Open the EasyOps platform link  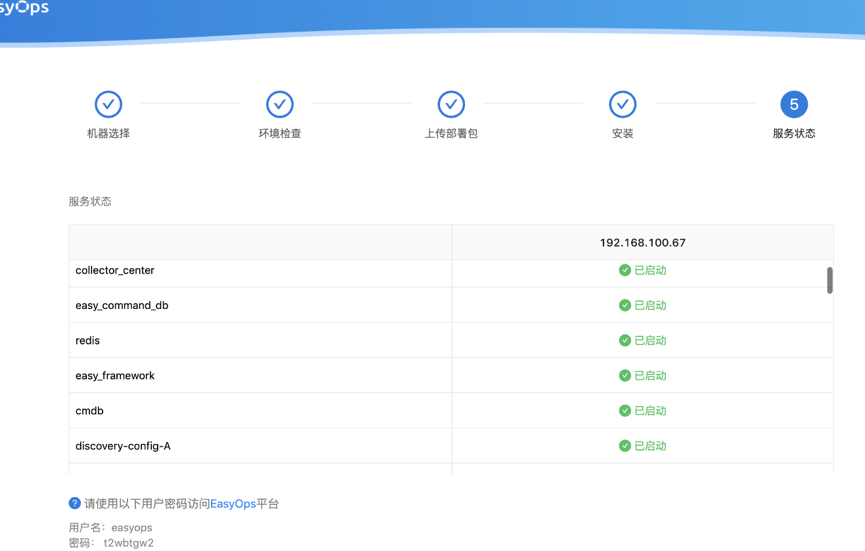pos(233,504)
